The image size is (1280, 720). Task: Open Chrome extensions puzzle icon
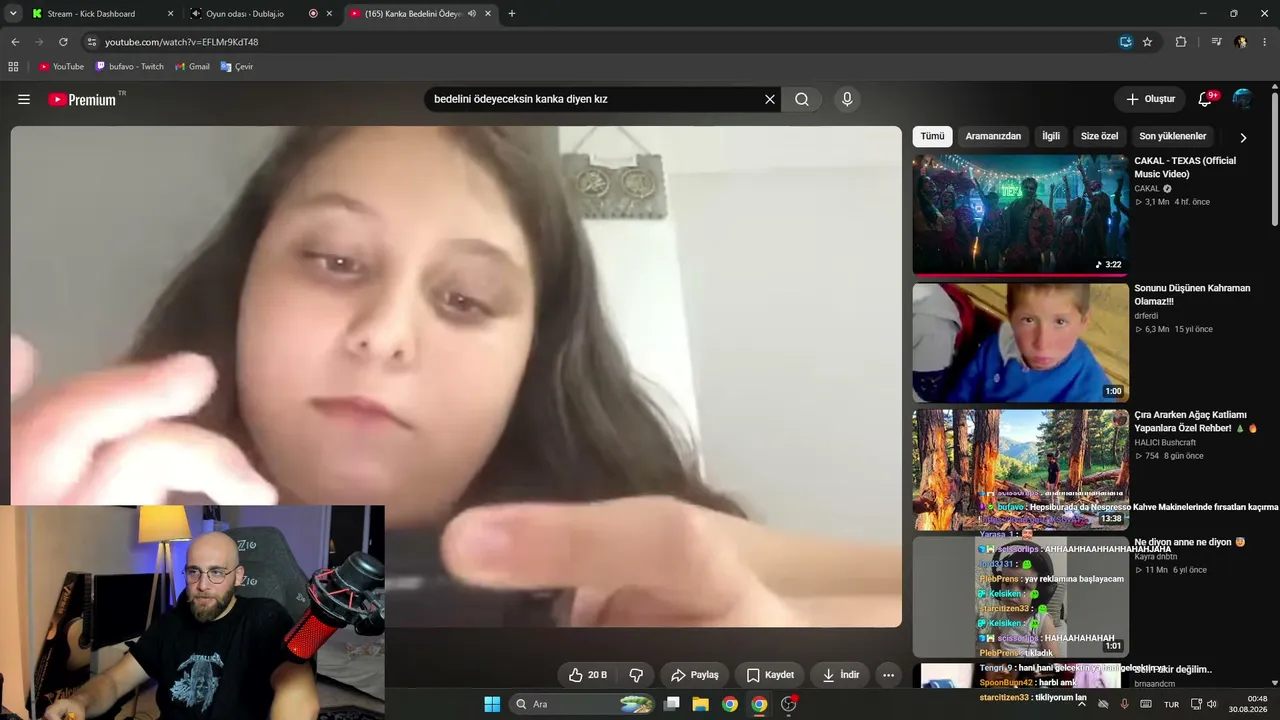tap(1181, 42)
